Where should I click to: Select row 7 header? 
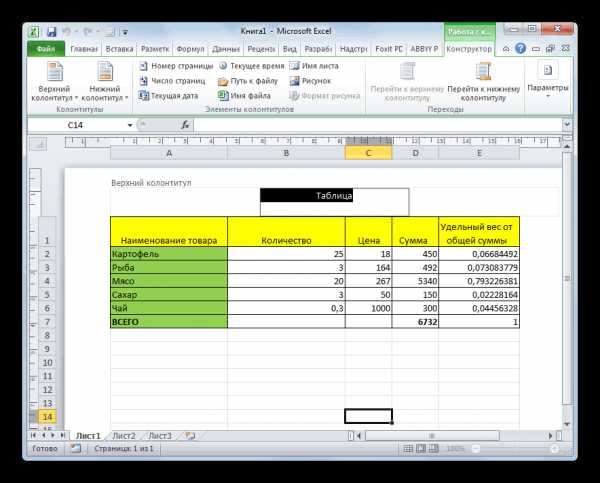pyautogui.click(x=47, y=322)
